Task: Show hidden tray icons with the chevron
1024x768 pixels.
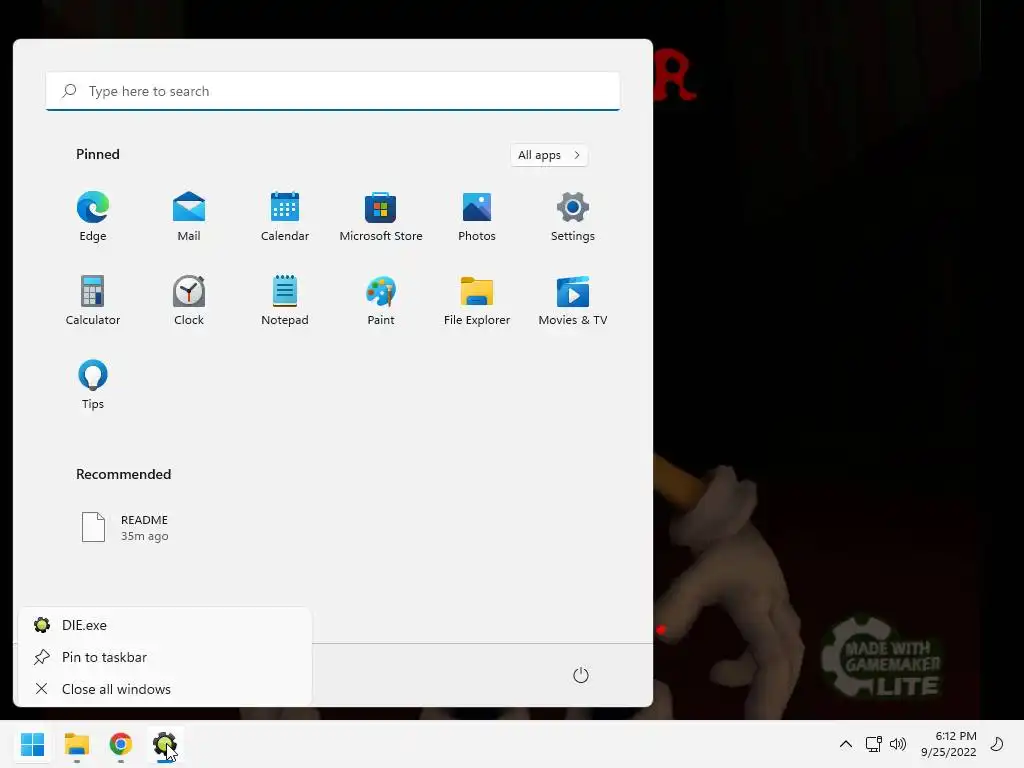Action: [x=846, y=744]
